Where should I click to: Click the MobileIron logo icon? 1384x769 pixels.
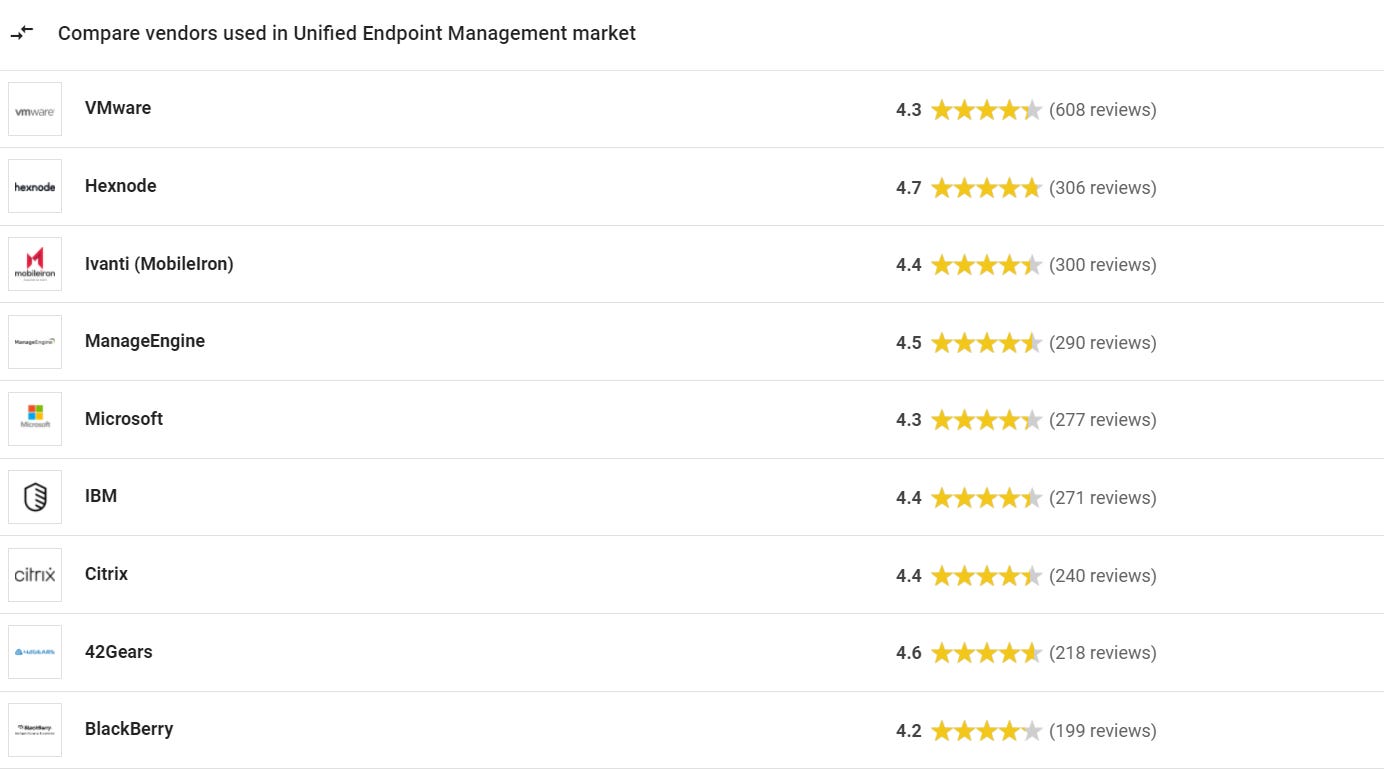(35, 264)
